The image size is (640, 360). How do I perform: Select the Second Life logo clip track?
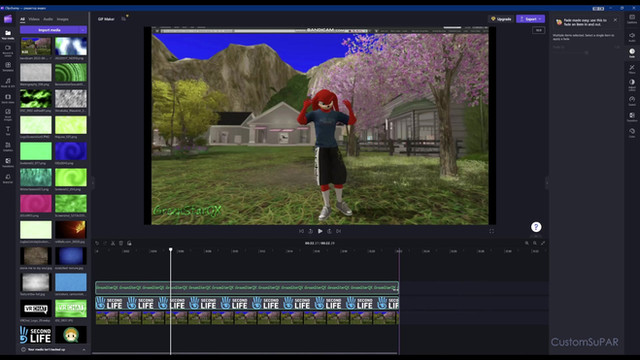coord(247,303)
